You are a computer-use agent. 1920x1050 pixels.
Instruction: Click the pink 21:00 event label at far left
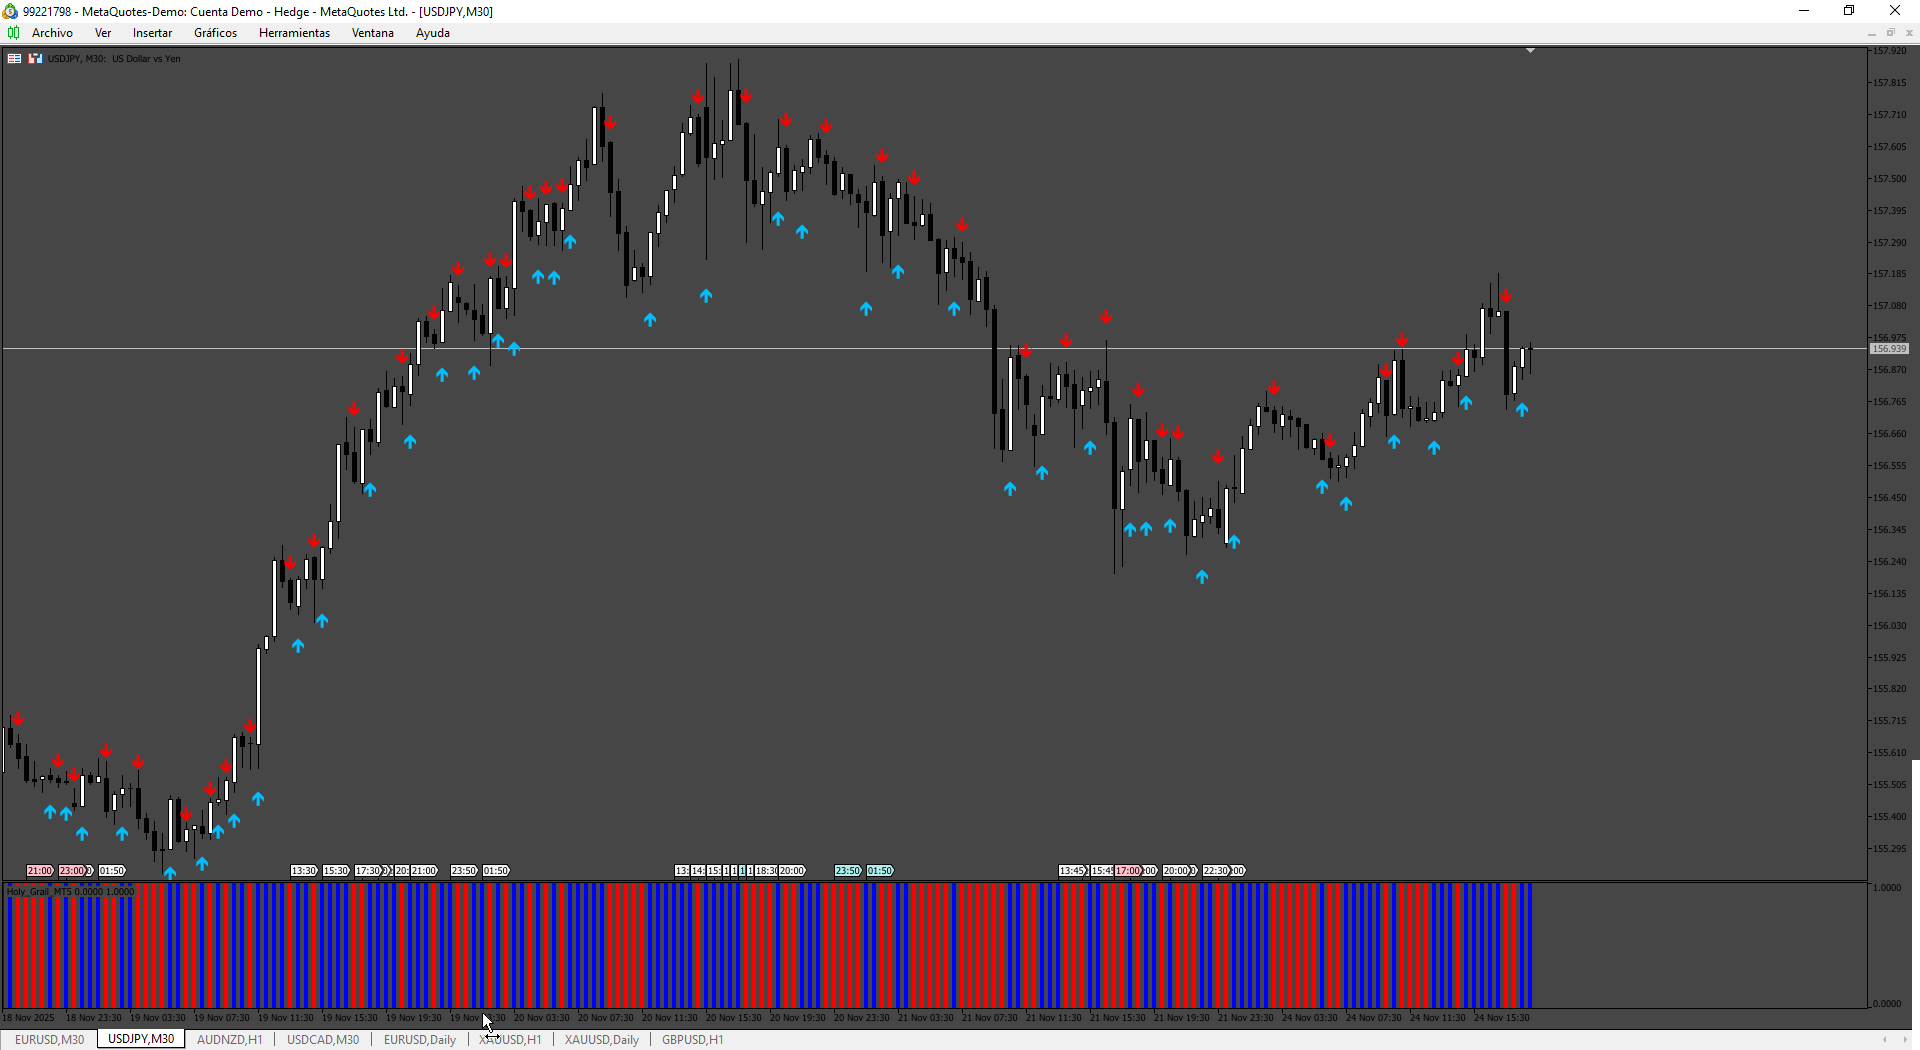coord(39,871)
